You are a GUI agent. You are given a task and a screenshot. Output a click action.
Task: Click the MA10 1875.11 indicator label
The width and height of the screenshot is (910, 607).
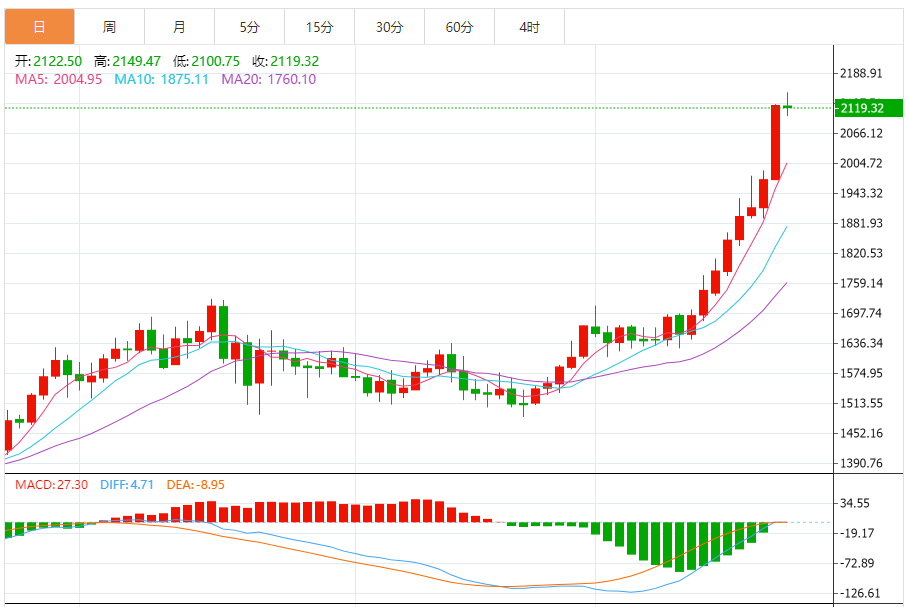(x=161, y=79)
